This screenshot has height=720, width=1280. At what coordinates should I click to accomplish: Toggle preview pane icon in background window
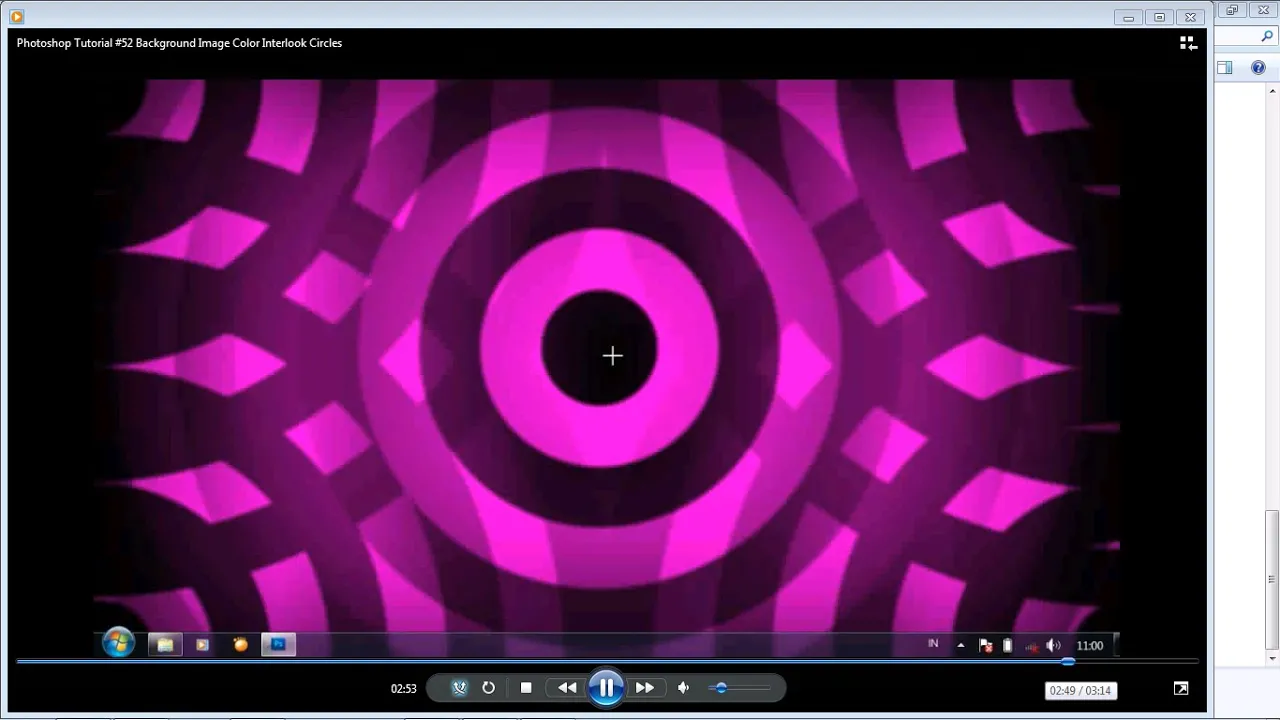1225,68
